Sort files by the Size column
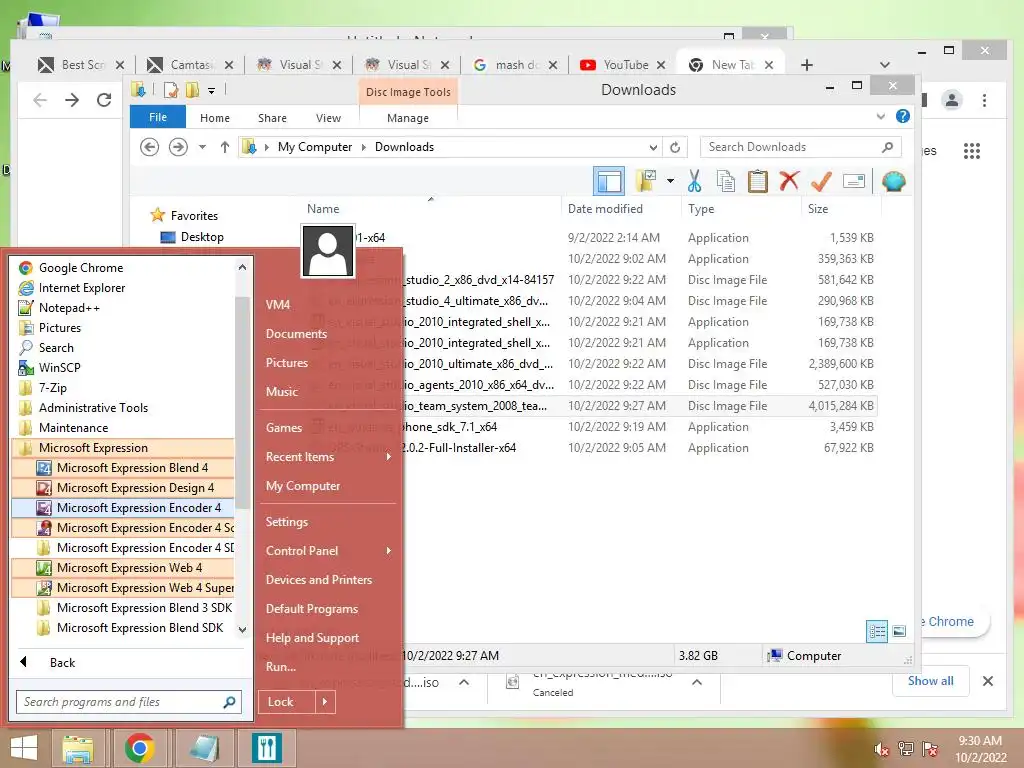Screen dimensions: 1024x768 [x=818, y=209]
